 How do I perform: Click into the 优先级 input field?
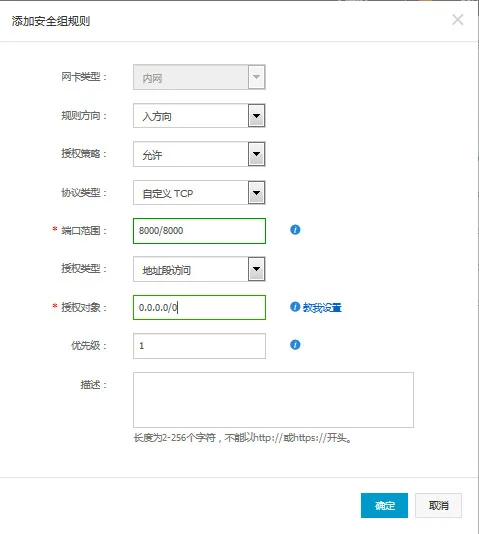click(x=199, y=346)
